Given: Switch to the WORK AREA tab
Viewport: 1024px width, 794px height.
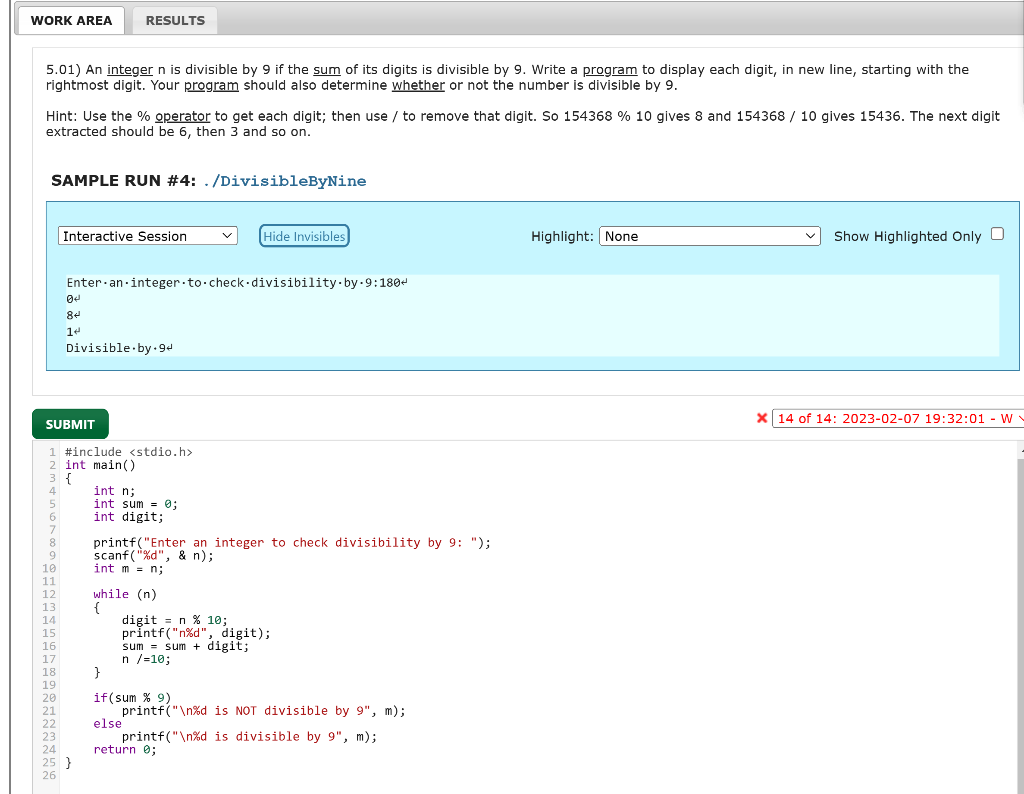Looking at the screenshot, I should point(70,20).
